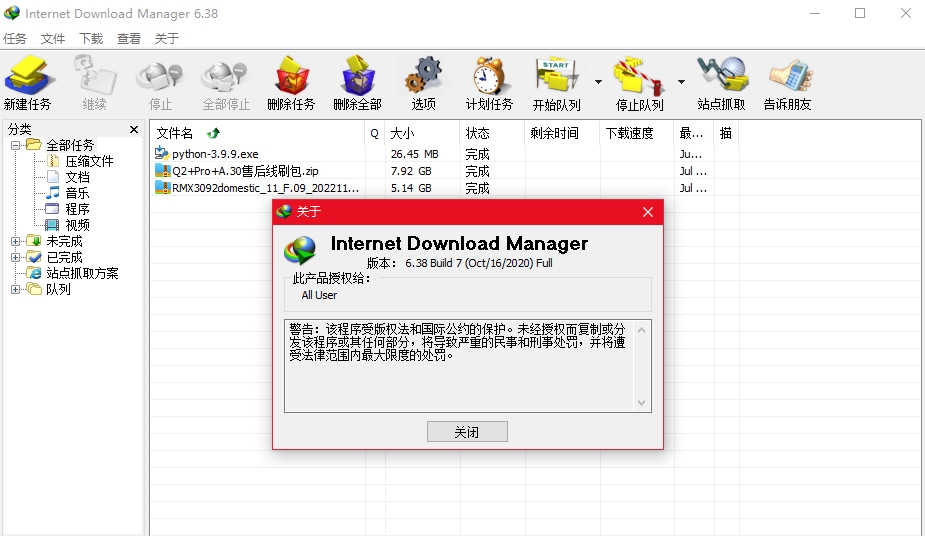Click the warning text scrollbar up arrow

(x=641, y=330)
